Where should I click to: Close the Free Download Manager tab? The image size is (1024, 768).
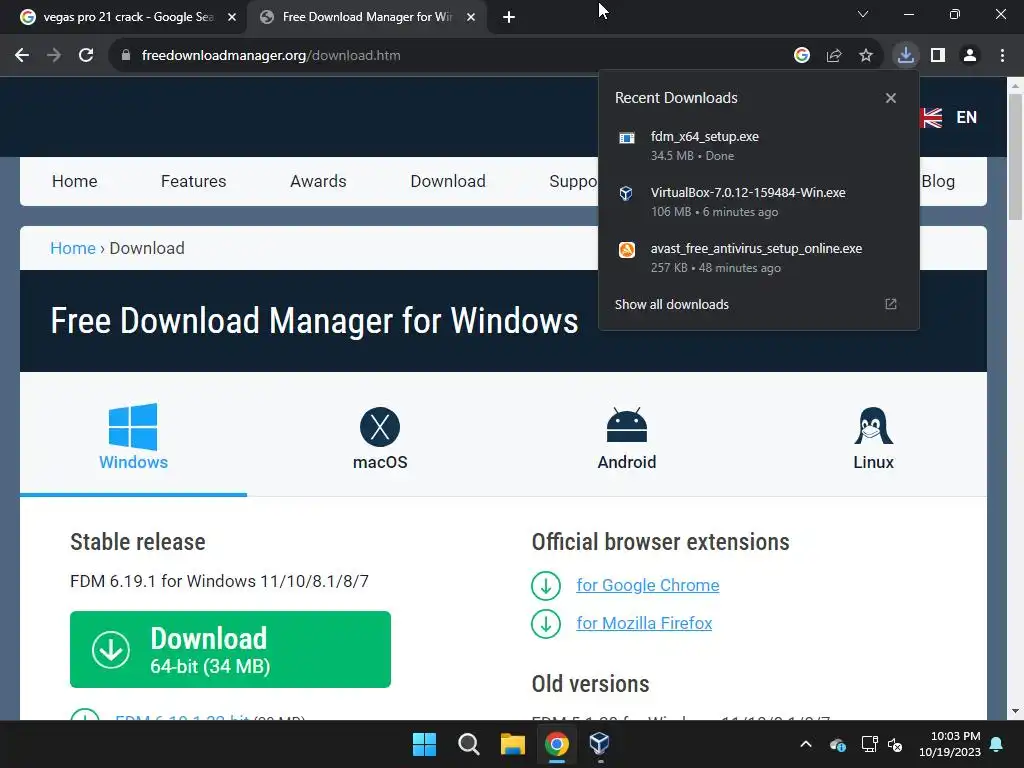[x=471, y=17]
